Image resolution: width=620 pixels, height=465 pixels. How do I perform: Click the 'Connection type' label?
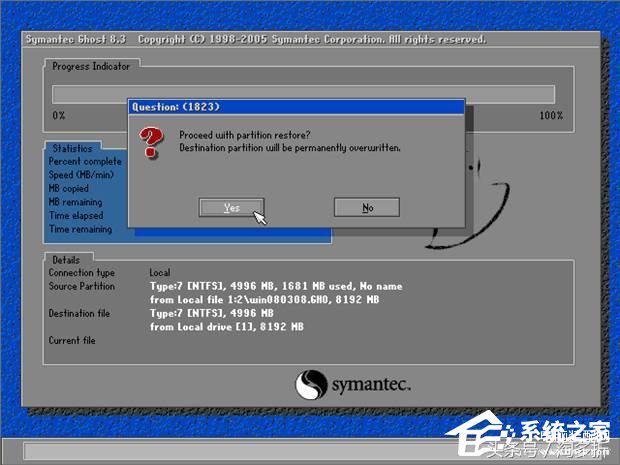[81, 272]
